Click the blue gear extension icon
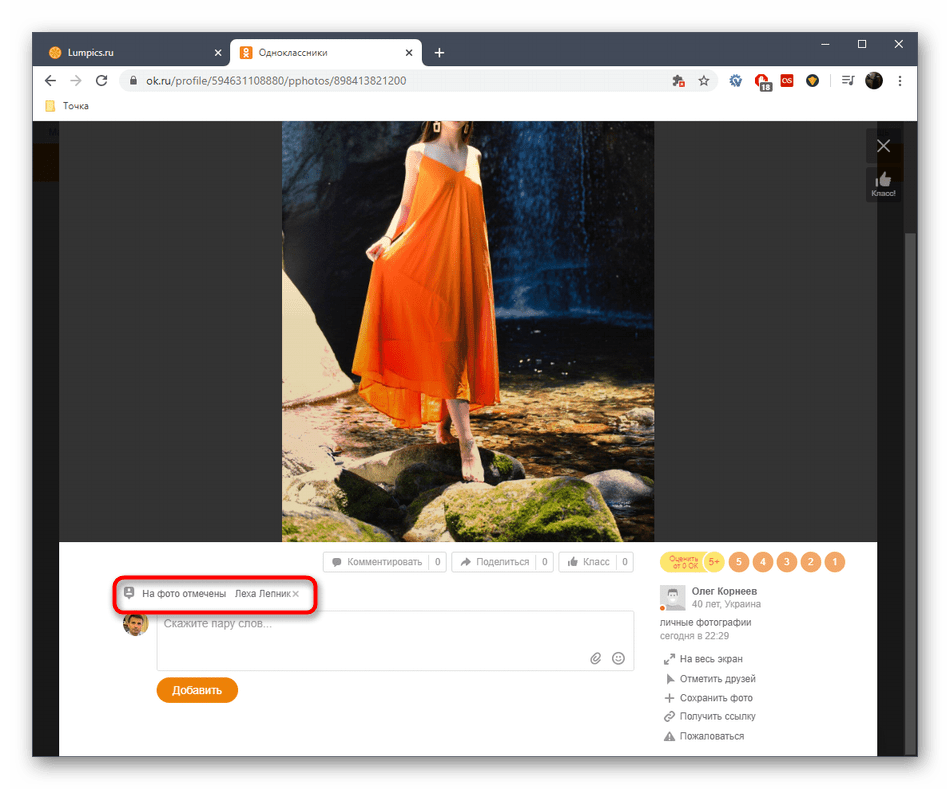 point(736,81)
